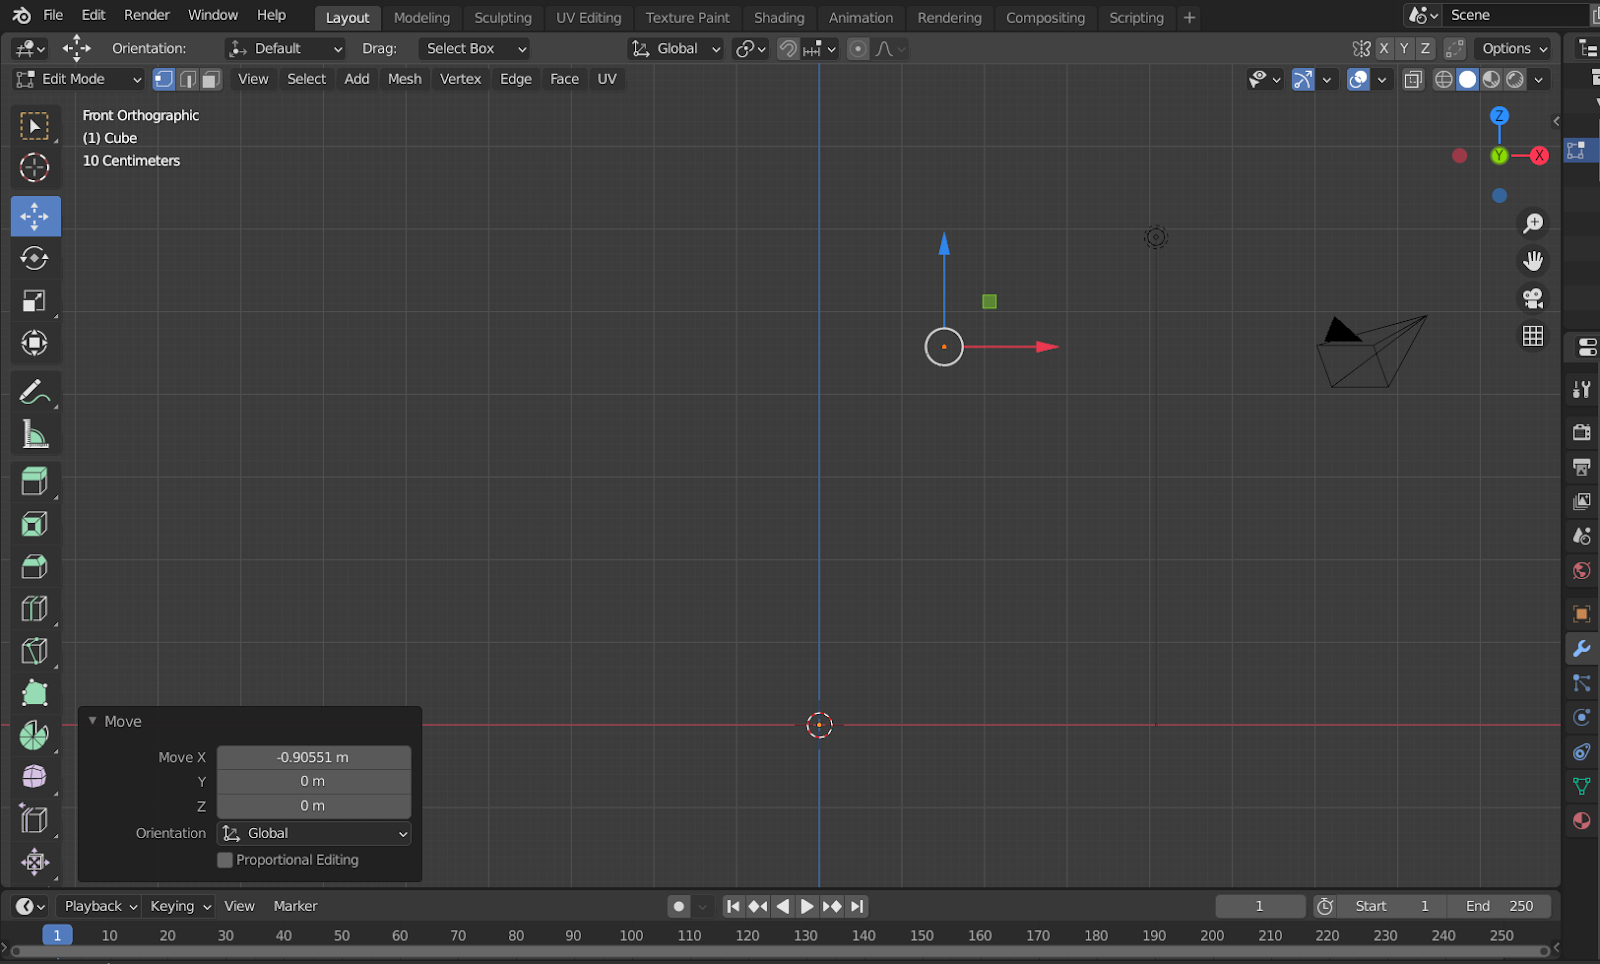Open Drag Select Box dropdown
The height and width of the screenshot is (964, 1600).
[x=474, y=49]
